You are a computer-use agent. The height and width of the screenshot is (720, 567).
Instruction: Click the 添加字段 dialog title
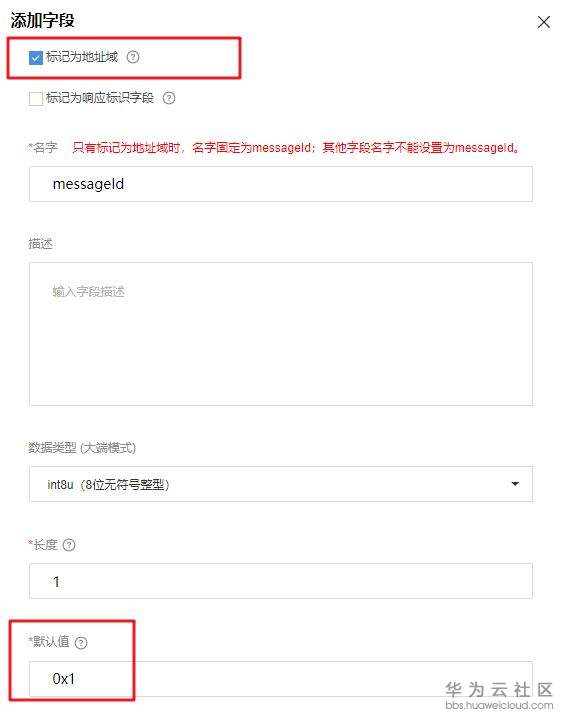click(x=42, y=20)
